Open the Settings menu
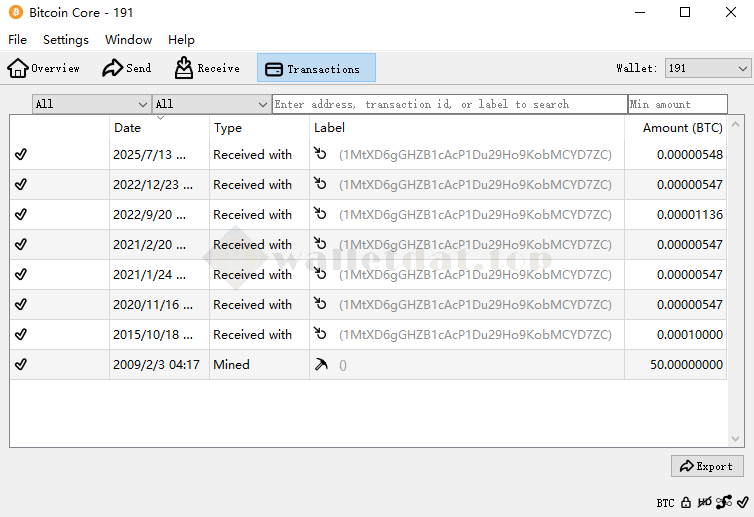This screenshot has height=517, width=754. [66, 40]
